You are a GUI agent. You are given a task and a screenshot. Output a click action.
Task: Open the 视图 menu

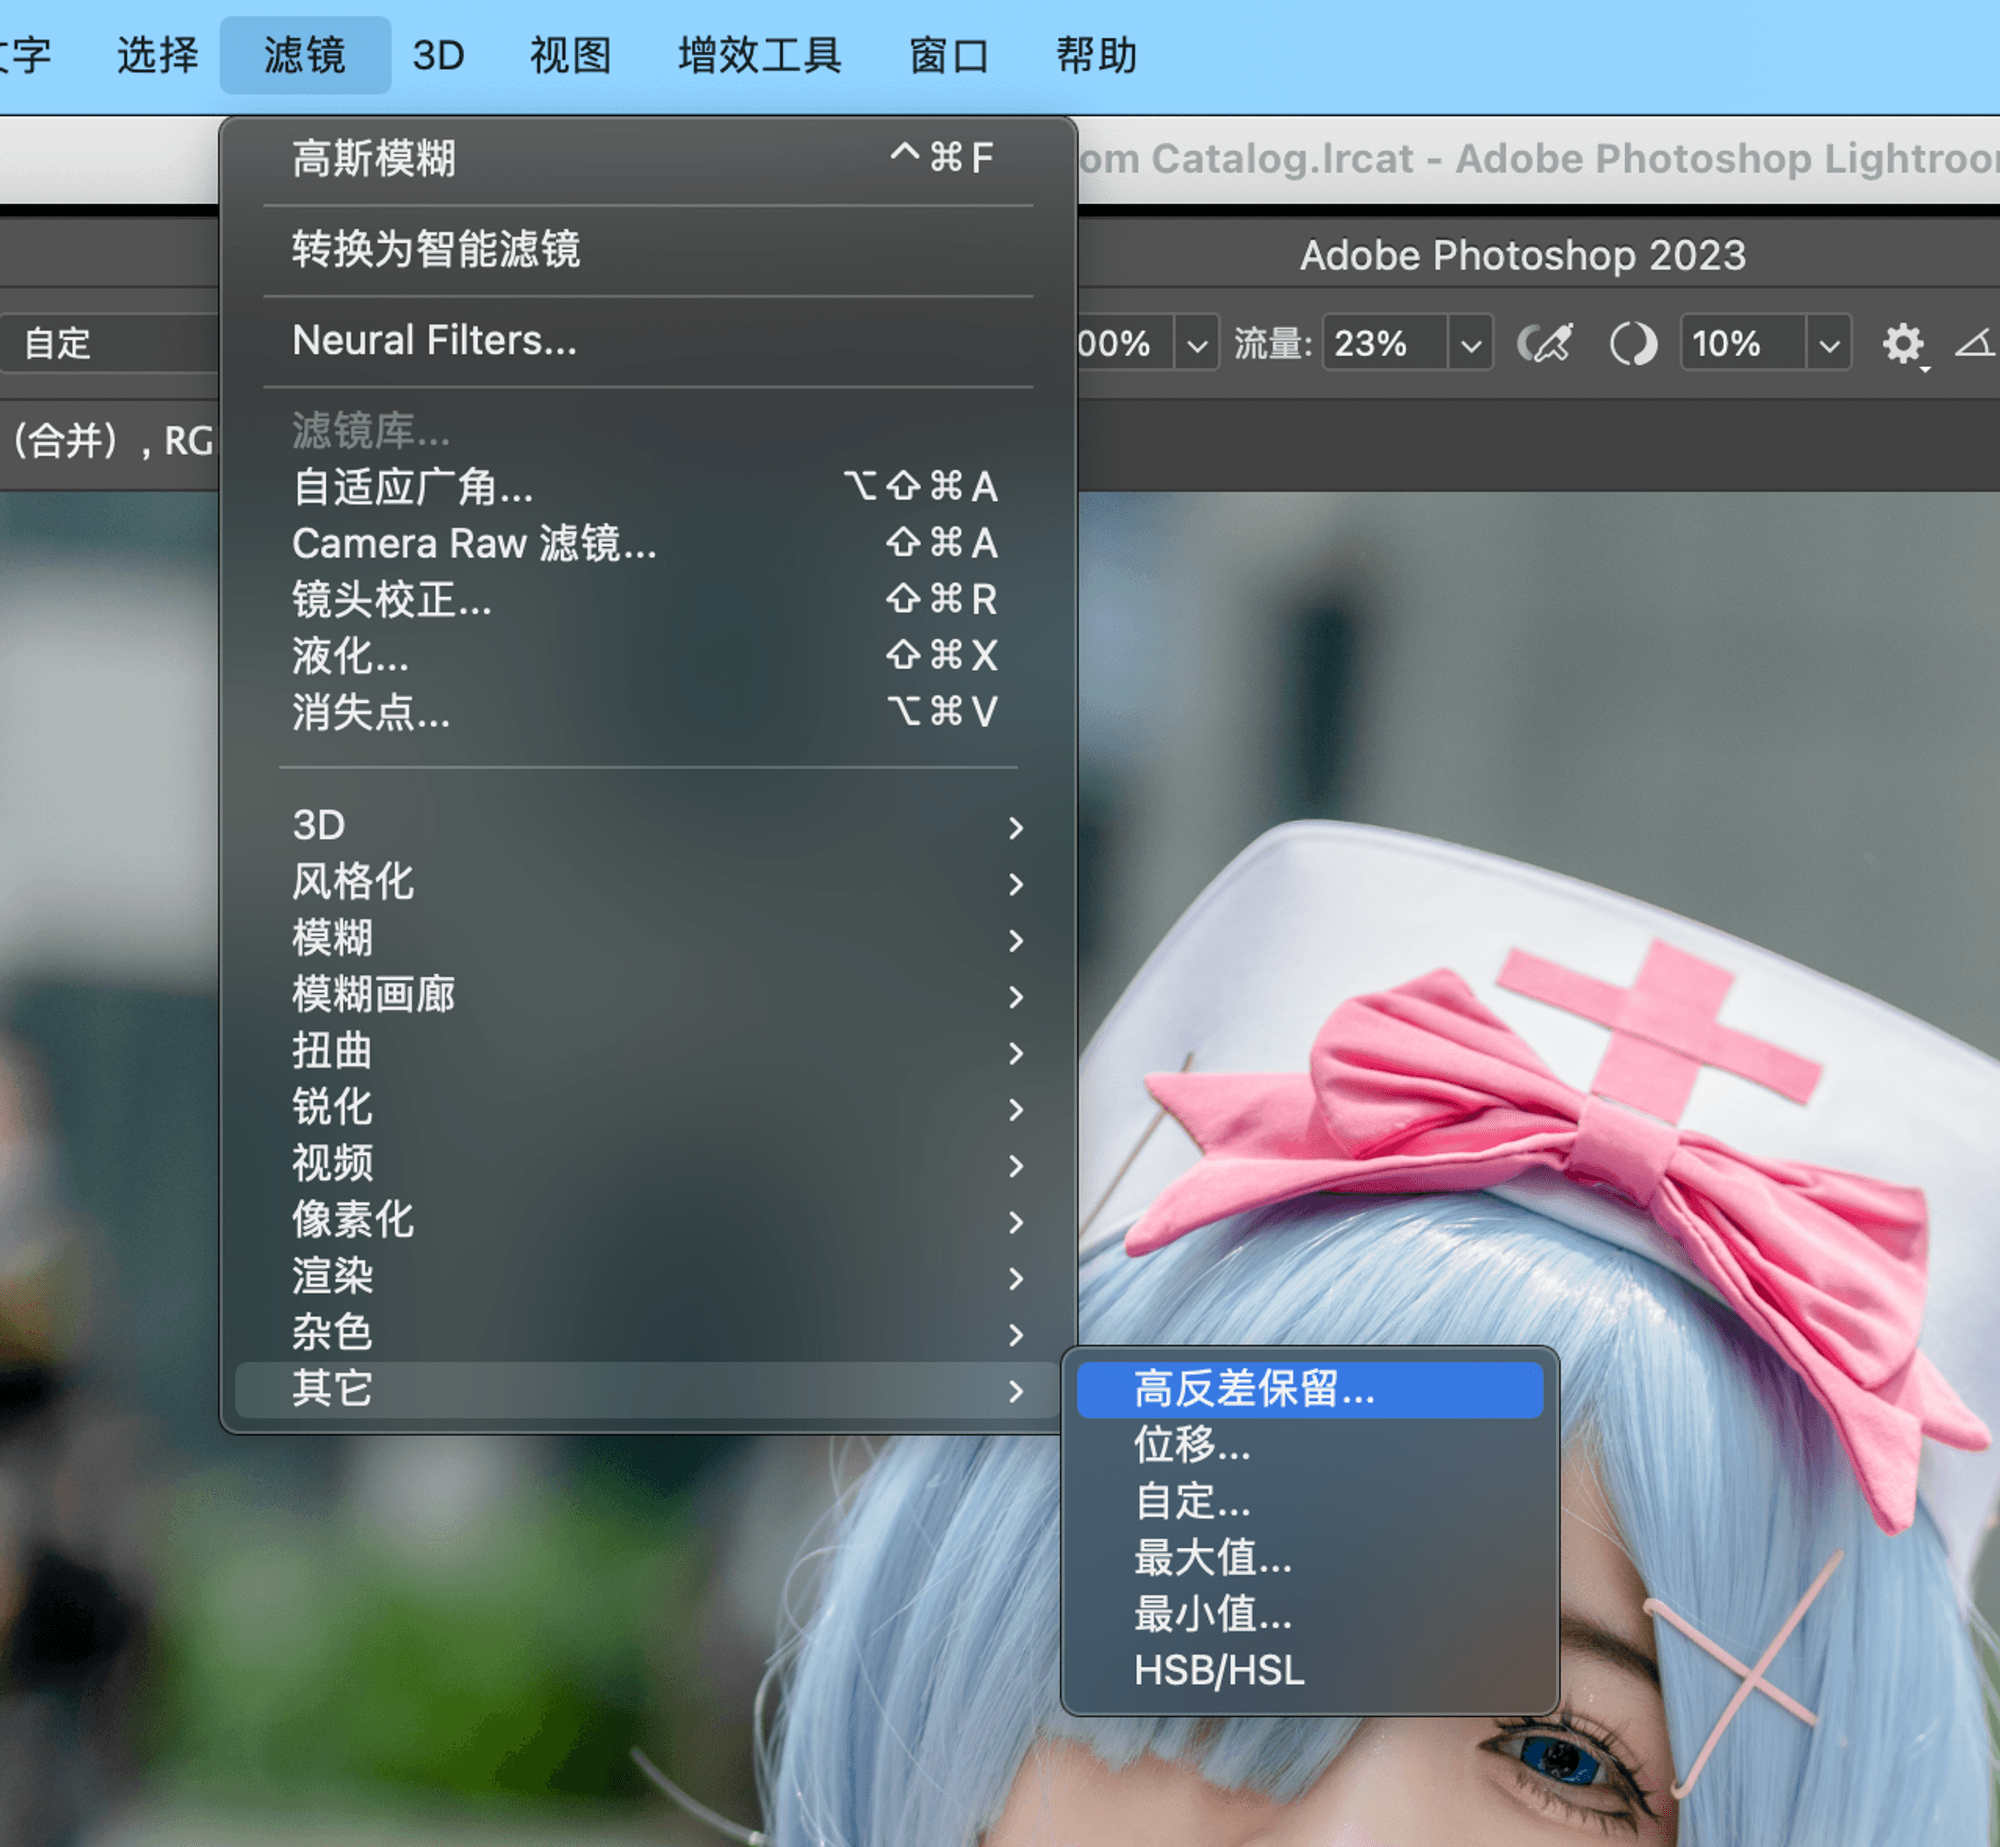[x=570, y=55]
